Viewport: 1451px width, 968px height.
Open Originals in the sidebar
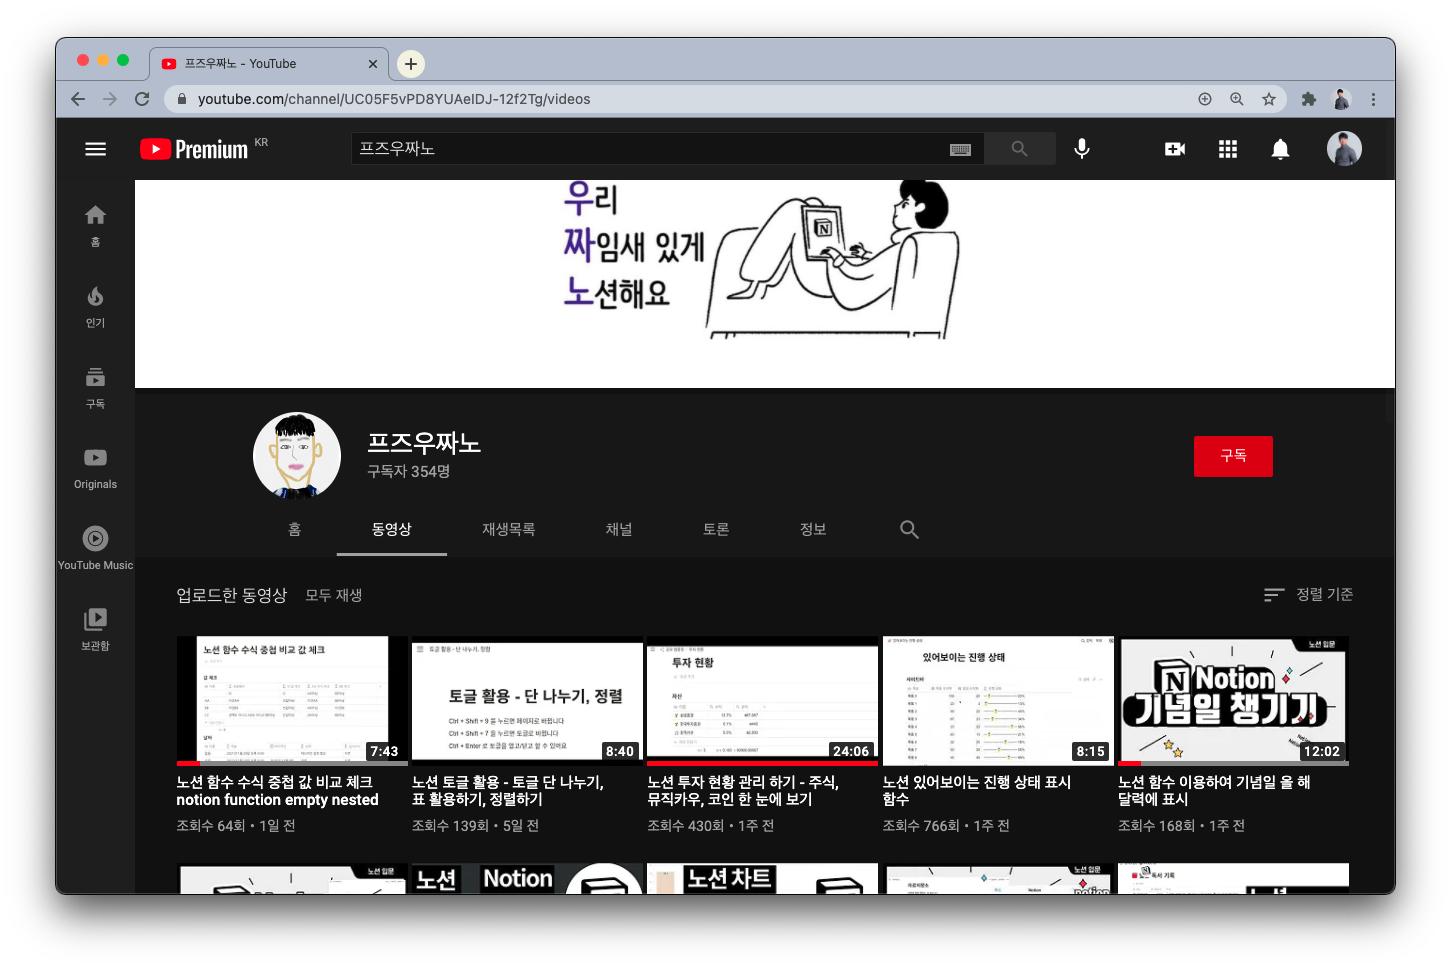pyautogui.click(x=95, y=469)
